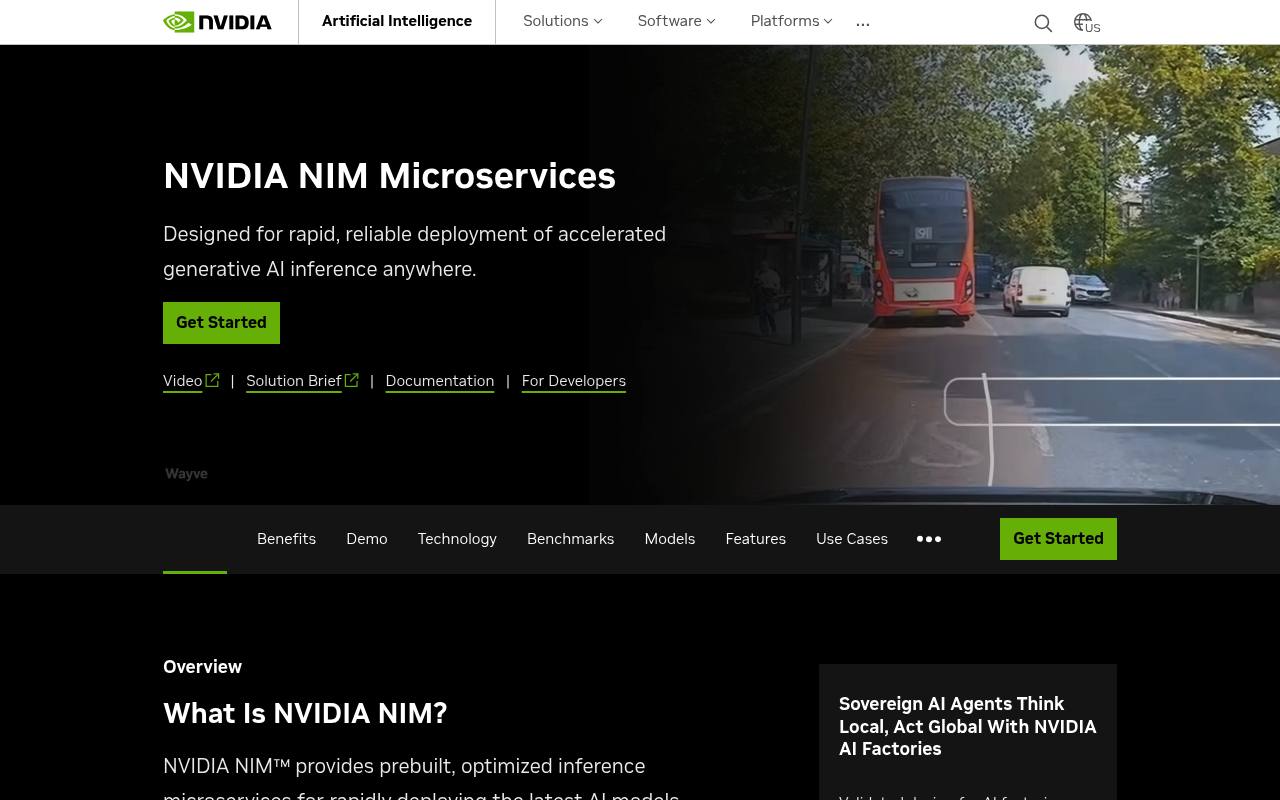Click the NVIDIA logo
The width and height of the screenshot is (1280, 800).
pos(217,21)
